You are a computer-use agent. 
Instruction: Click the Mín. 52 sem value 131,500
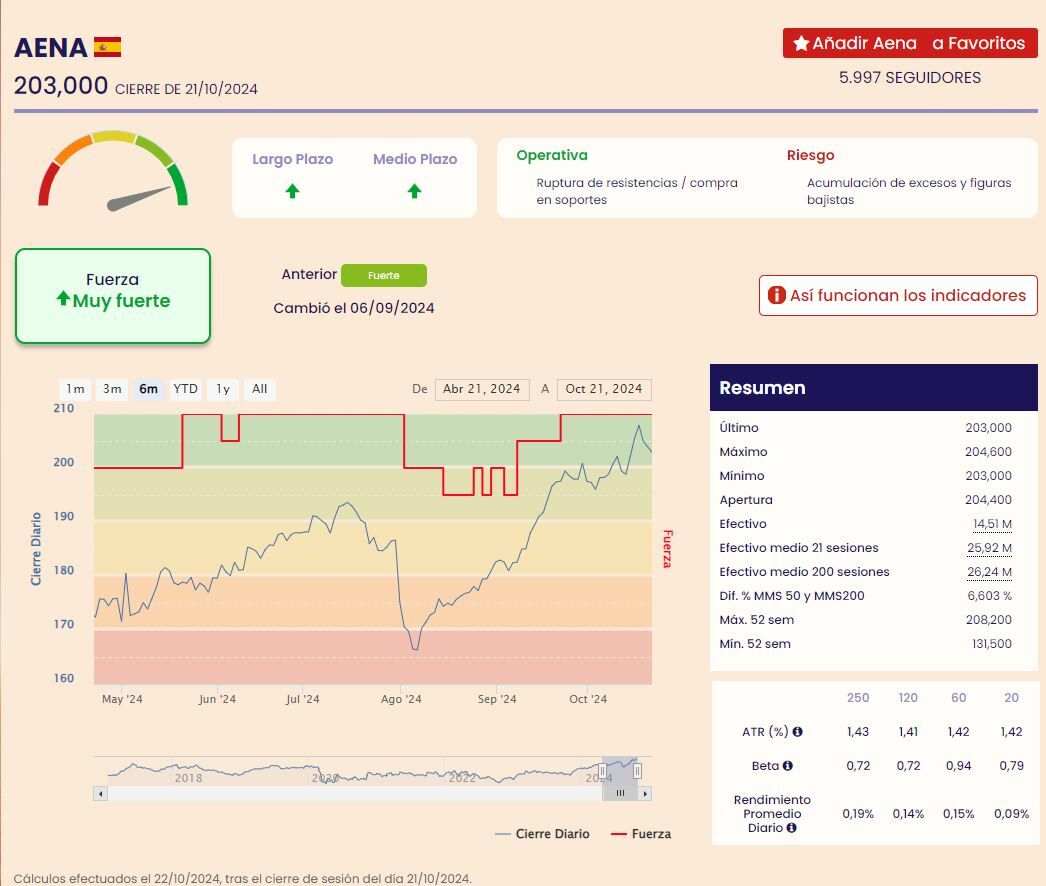point(991,644)
